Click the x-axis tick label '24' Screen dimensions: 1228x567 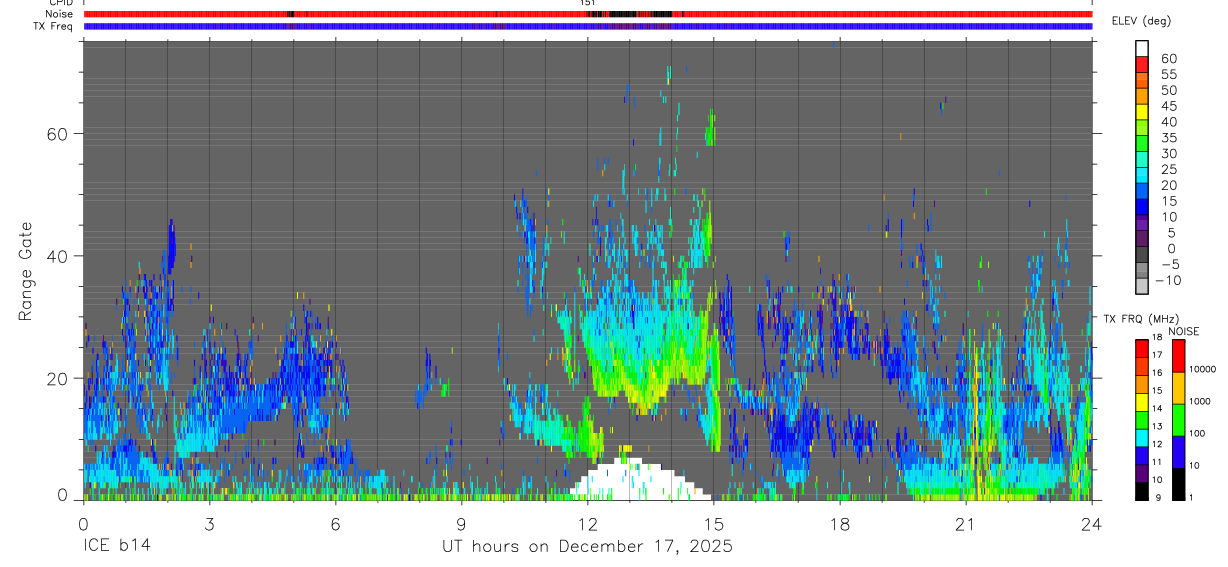pyautogui.click(x=1091, y=523)
